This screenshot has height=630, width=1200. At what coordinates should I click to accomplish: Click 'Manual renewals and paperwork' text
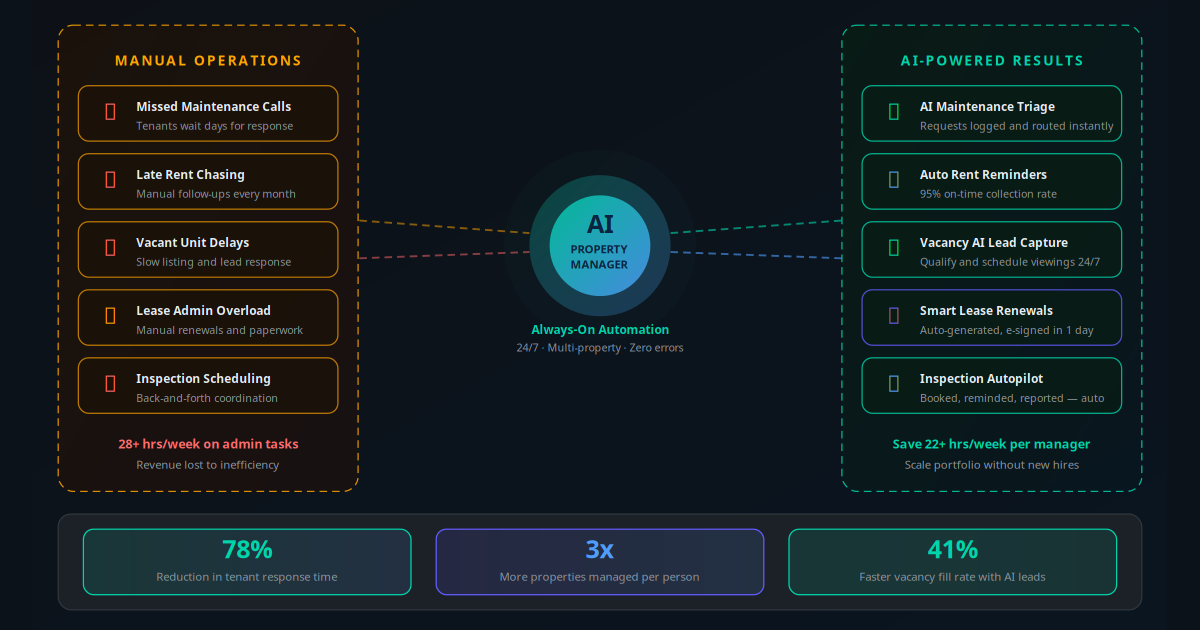pos(219,330)
